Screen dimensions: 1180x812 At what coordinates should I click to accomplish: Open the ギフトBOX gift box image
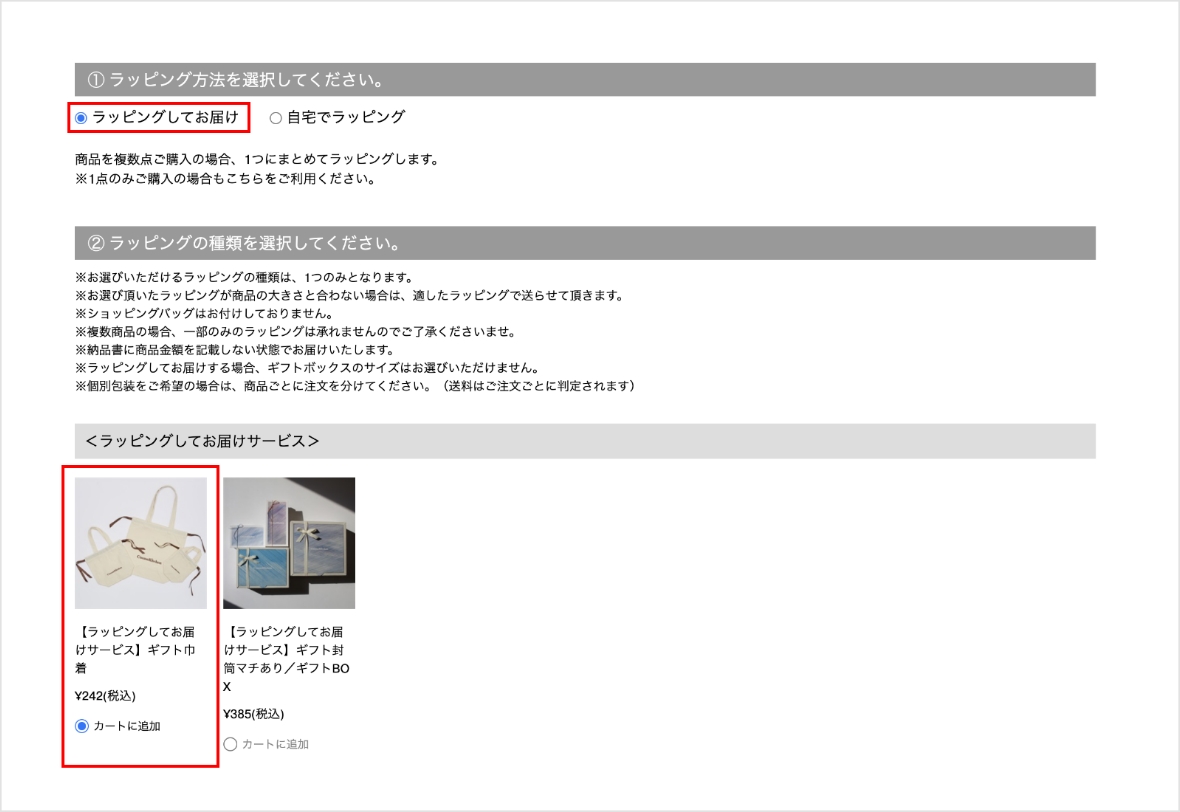pos(289,543)
